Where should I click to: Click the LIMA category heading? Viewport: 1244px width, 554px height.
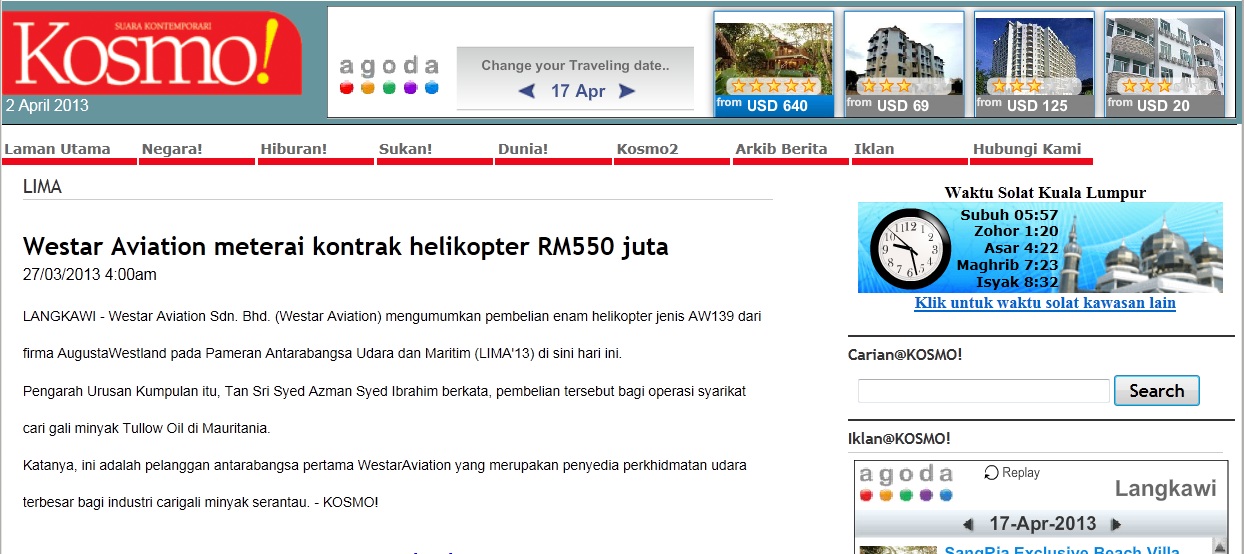point(42,187)
